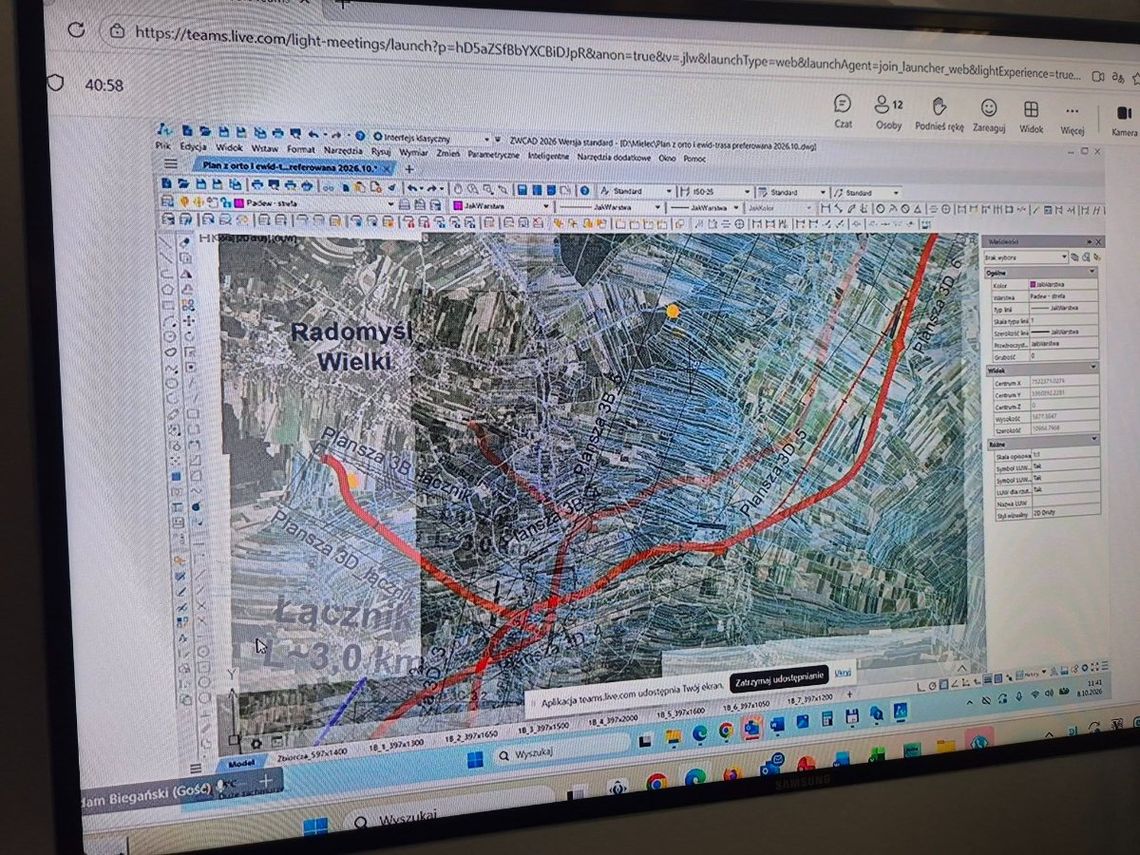Image resolution: width=1140 pixels, height=855 pixels.
Task: Open Widok layout options in Teams
Action: [1031, 117]
